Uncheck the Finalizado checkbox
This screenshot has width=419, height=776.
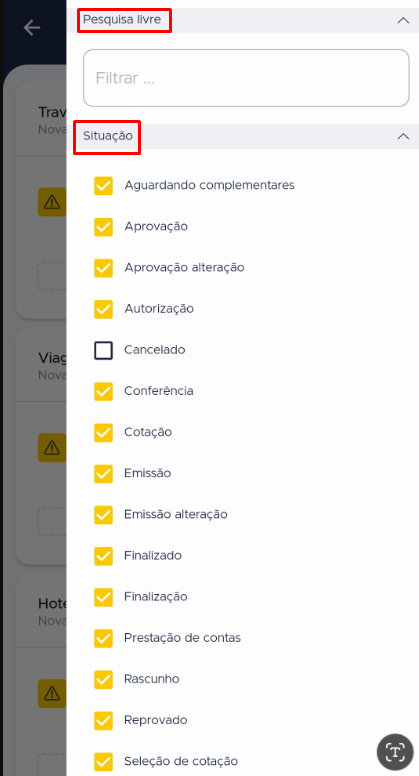tap(103, 556)
